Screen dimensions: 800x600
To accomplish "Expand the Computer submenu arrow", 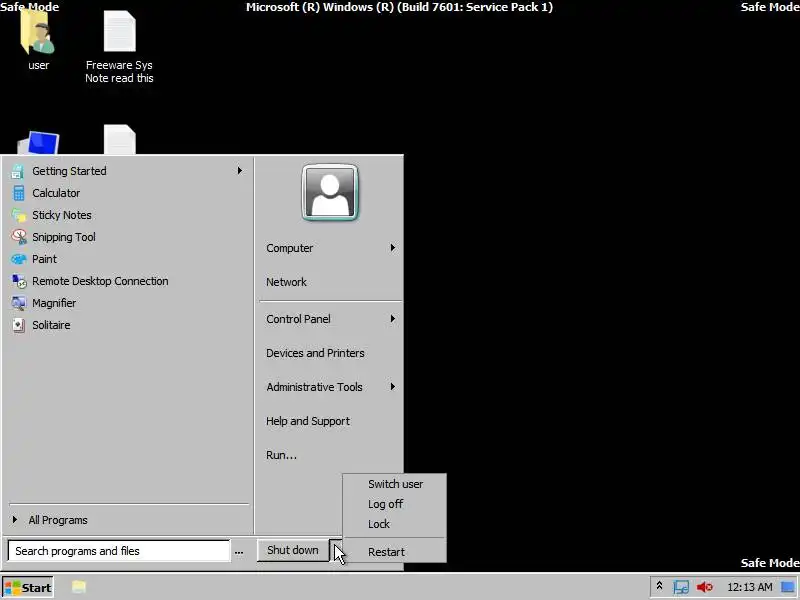I will coord(392,248).
